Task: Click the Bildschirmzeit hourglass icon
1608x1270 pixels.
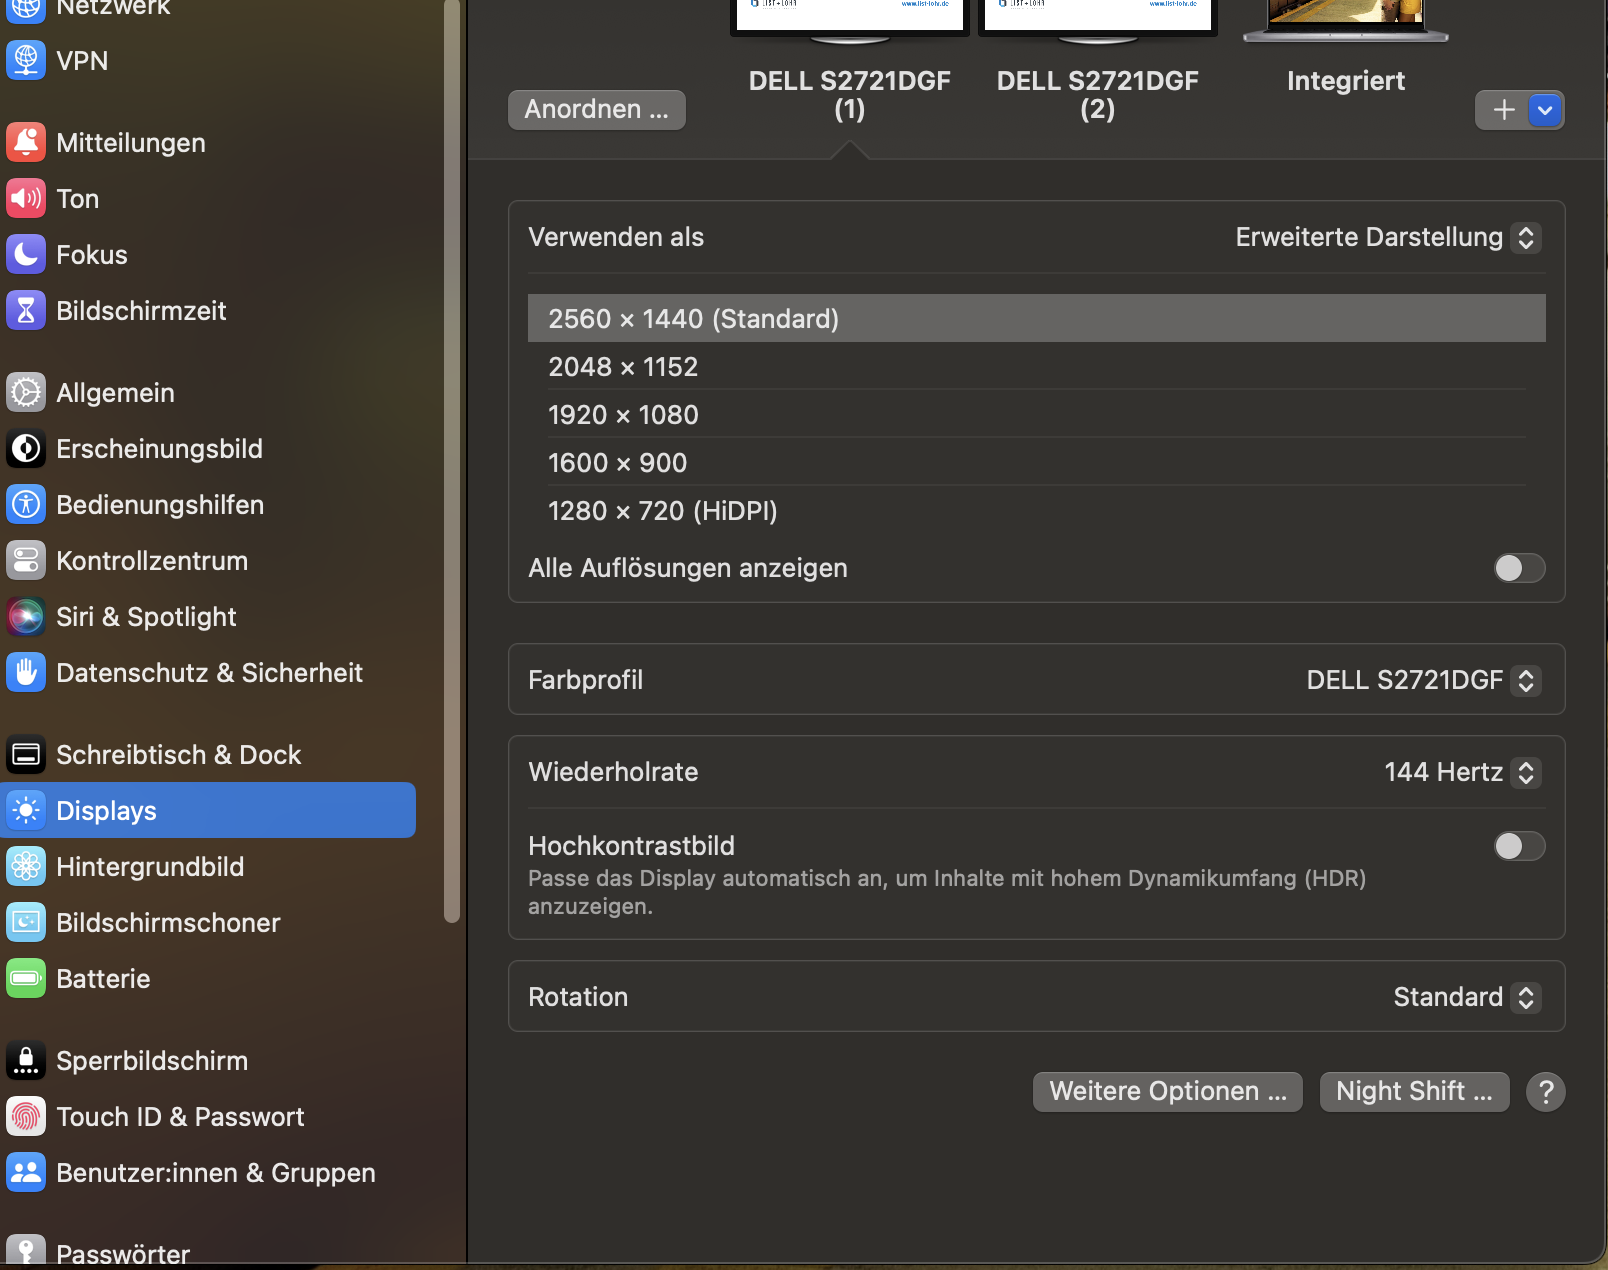Action: coord(26,310)
